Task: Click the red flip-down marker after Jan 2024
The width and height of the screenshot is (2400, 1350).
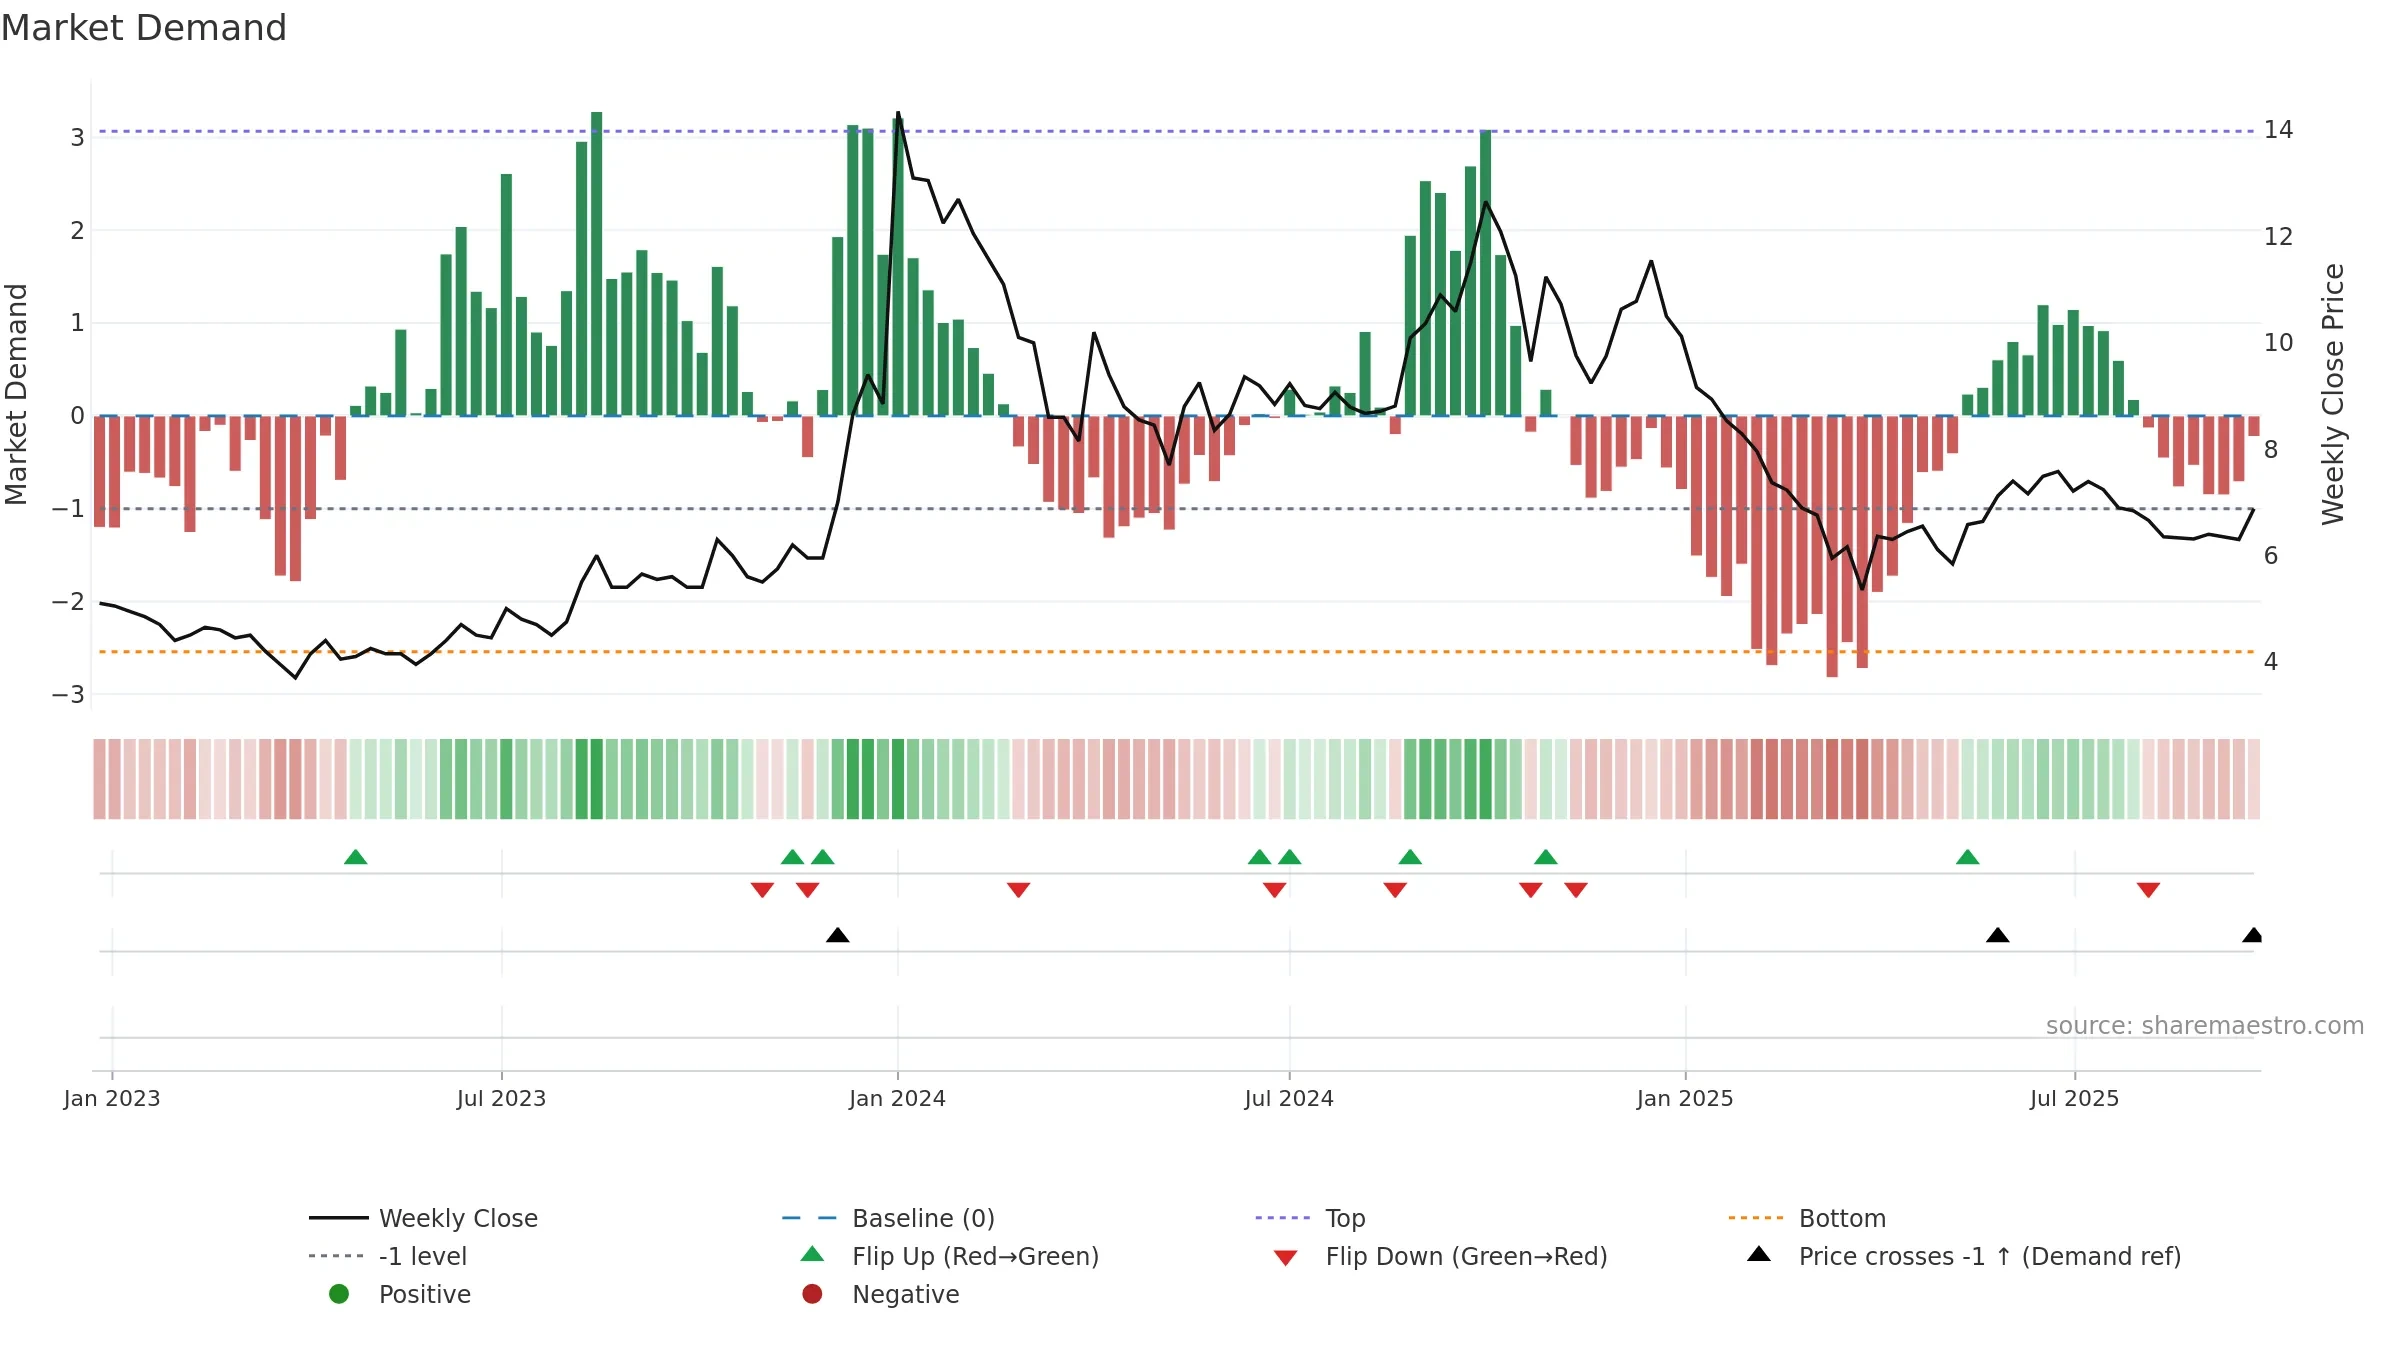Action: coord(1019,890)
